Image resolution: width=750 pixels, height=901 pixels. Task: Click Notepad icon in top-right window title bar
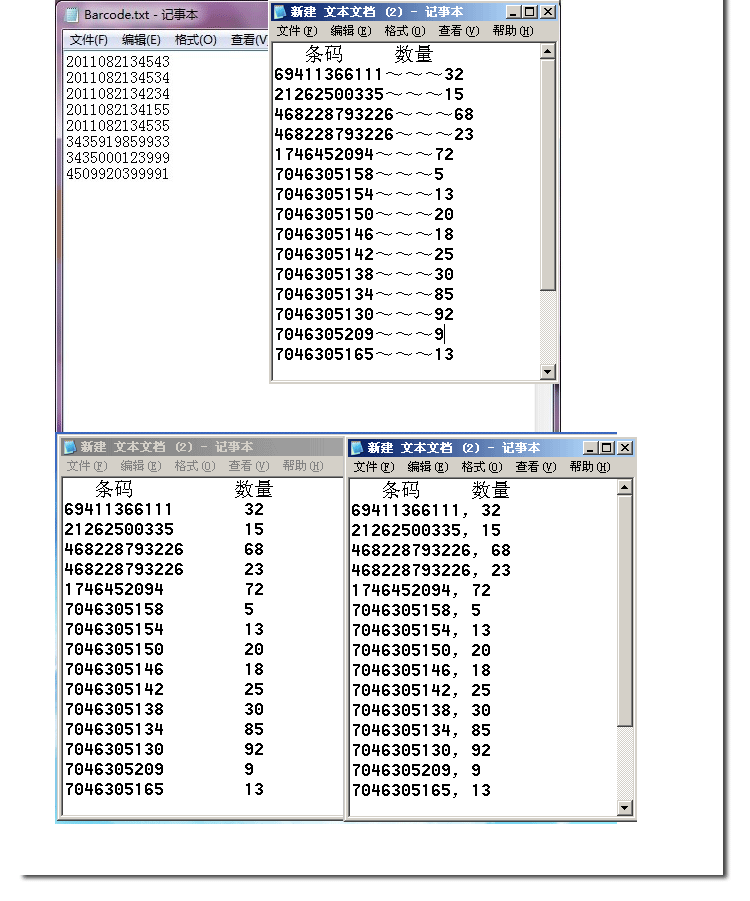[280, 11]
